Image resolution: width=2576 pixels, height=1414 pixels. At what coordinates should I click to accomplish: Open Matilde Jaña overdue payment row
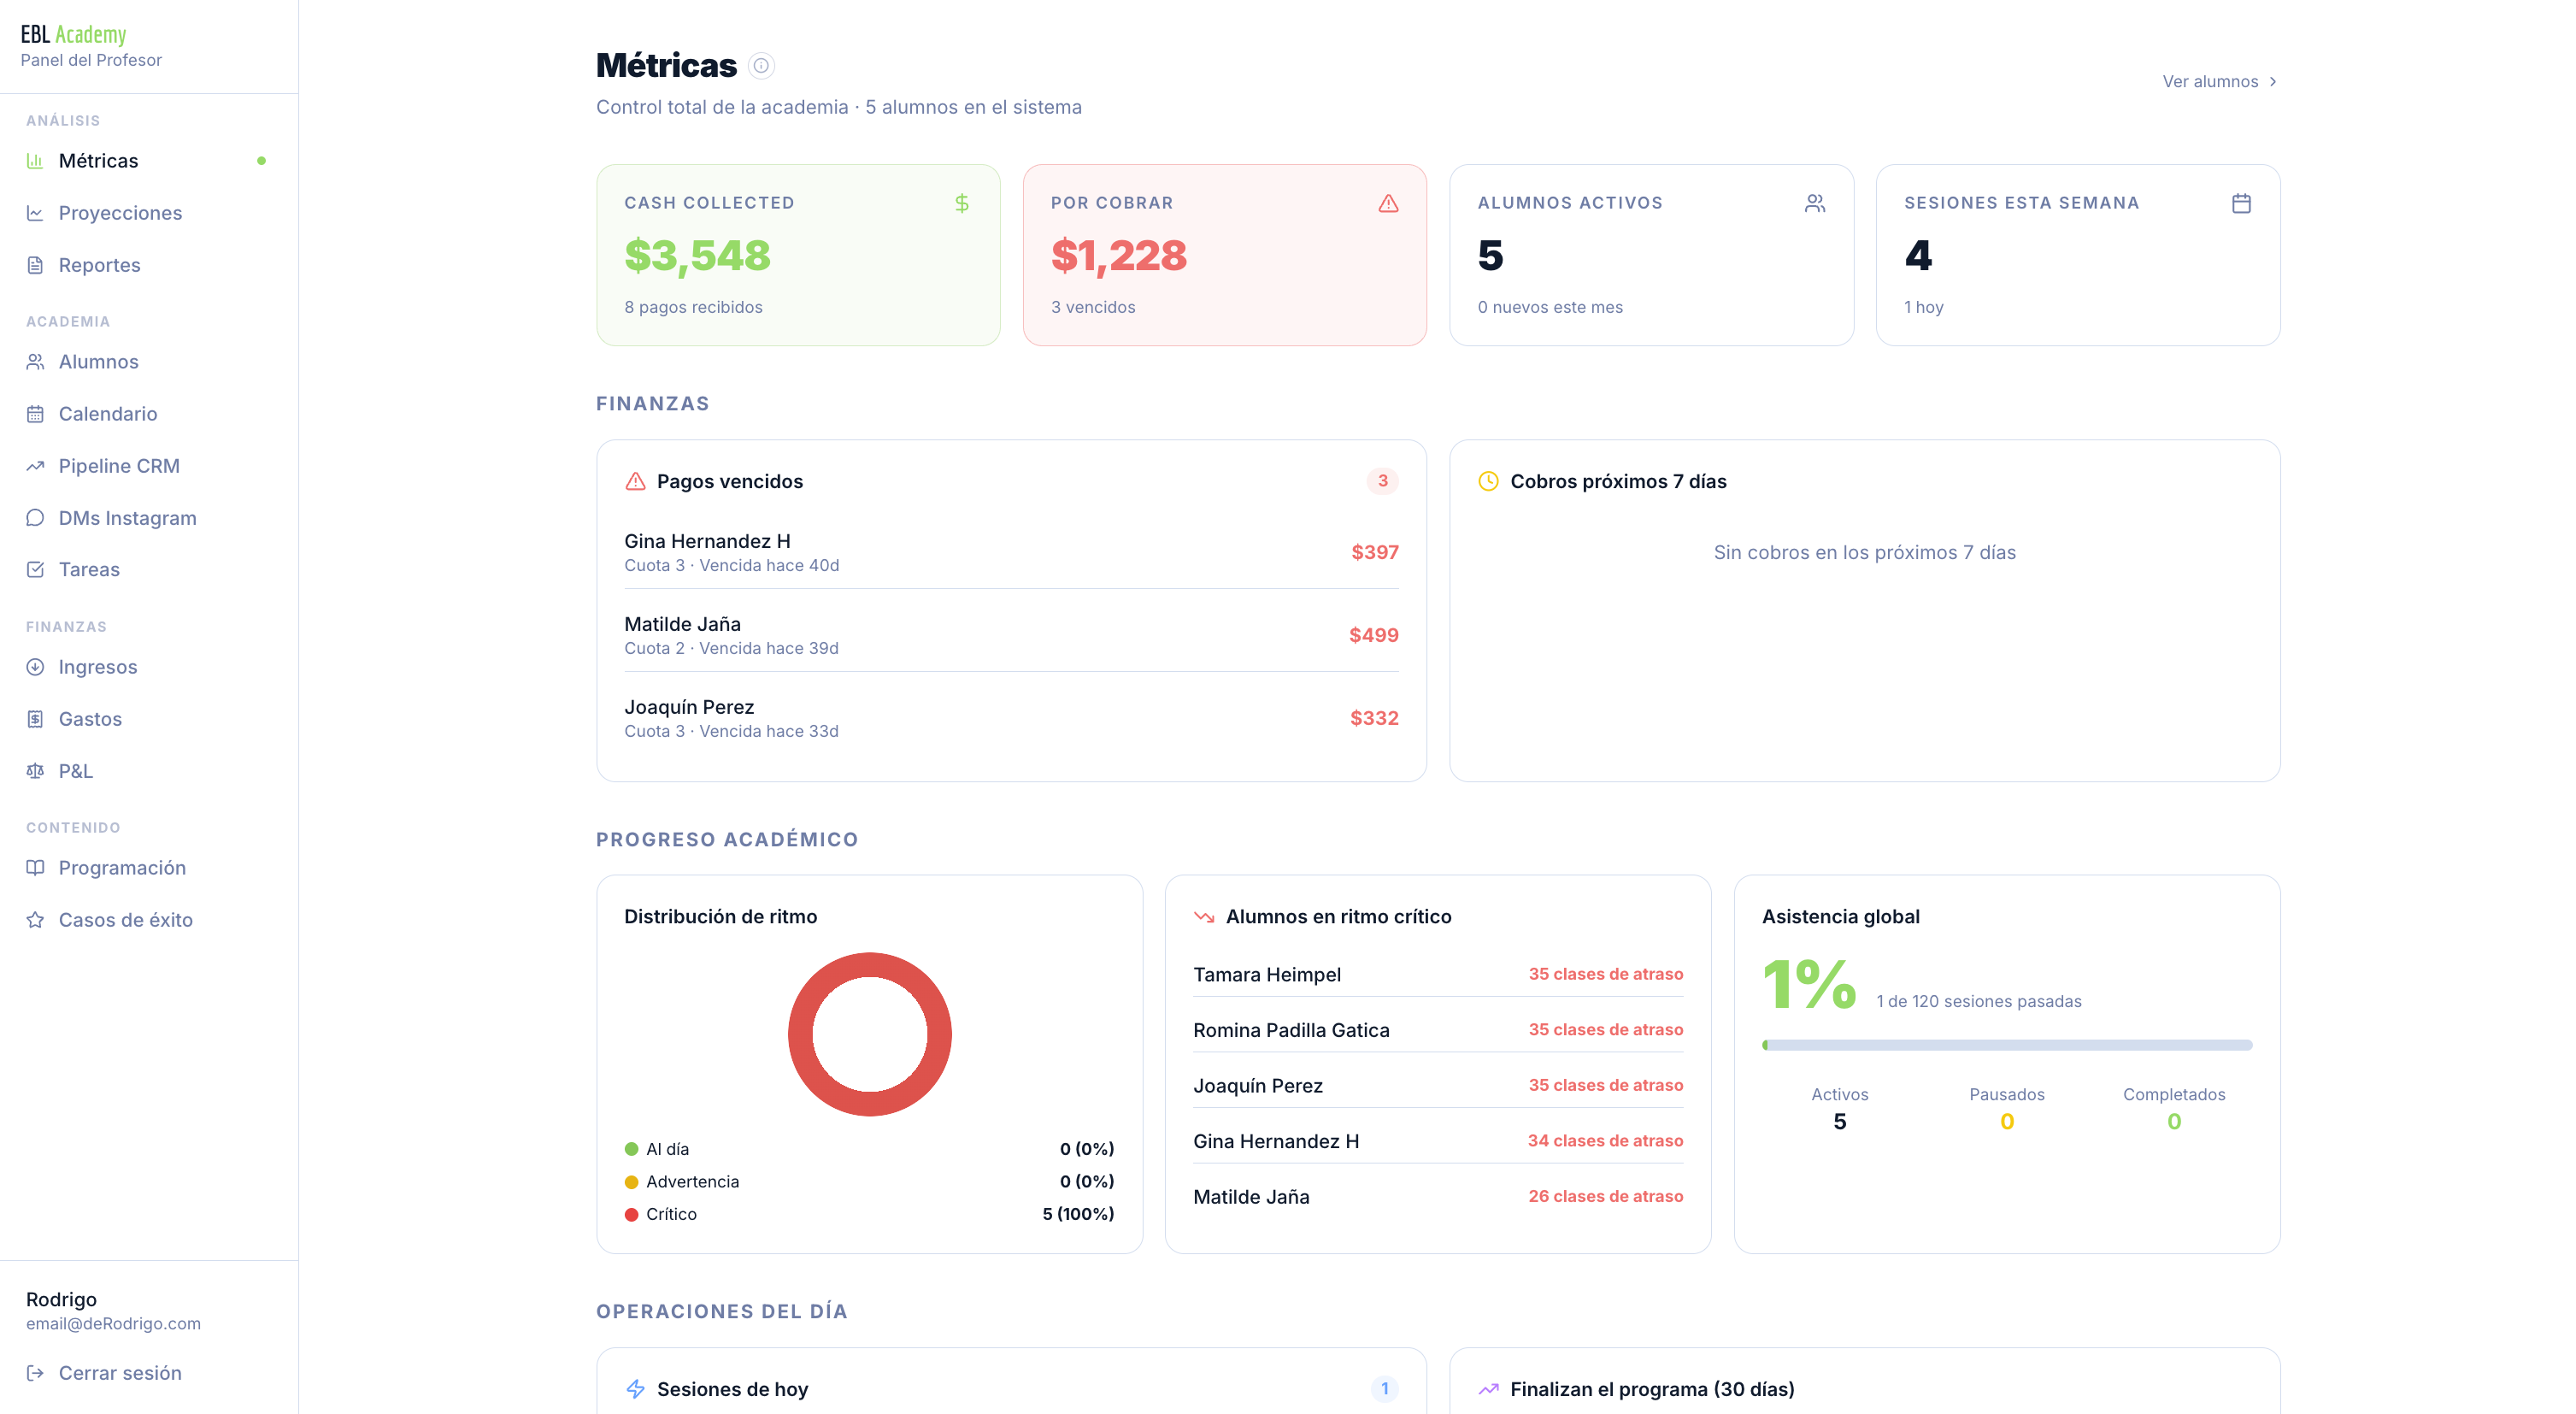tap(1011, 635)
